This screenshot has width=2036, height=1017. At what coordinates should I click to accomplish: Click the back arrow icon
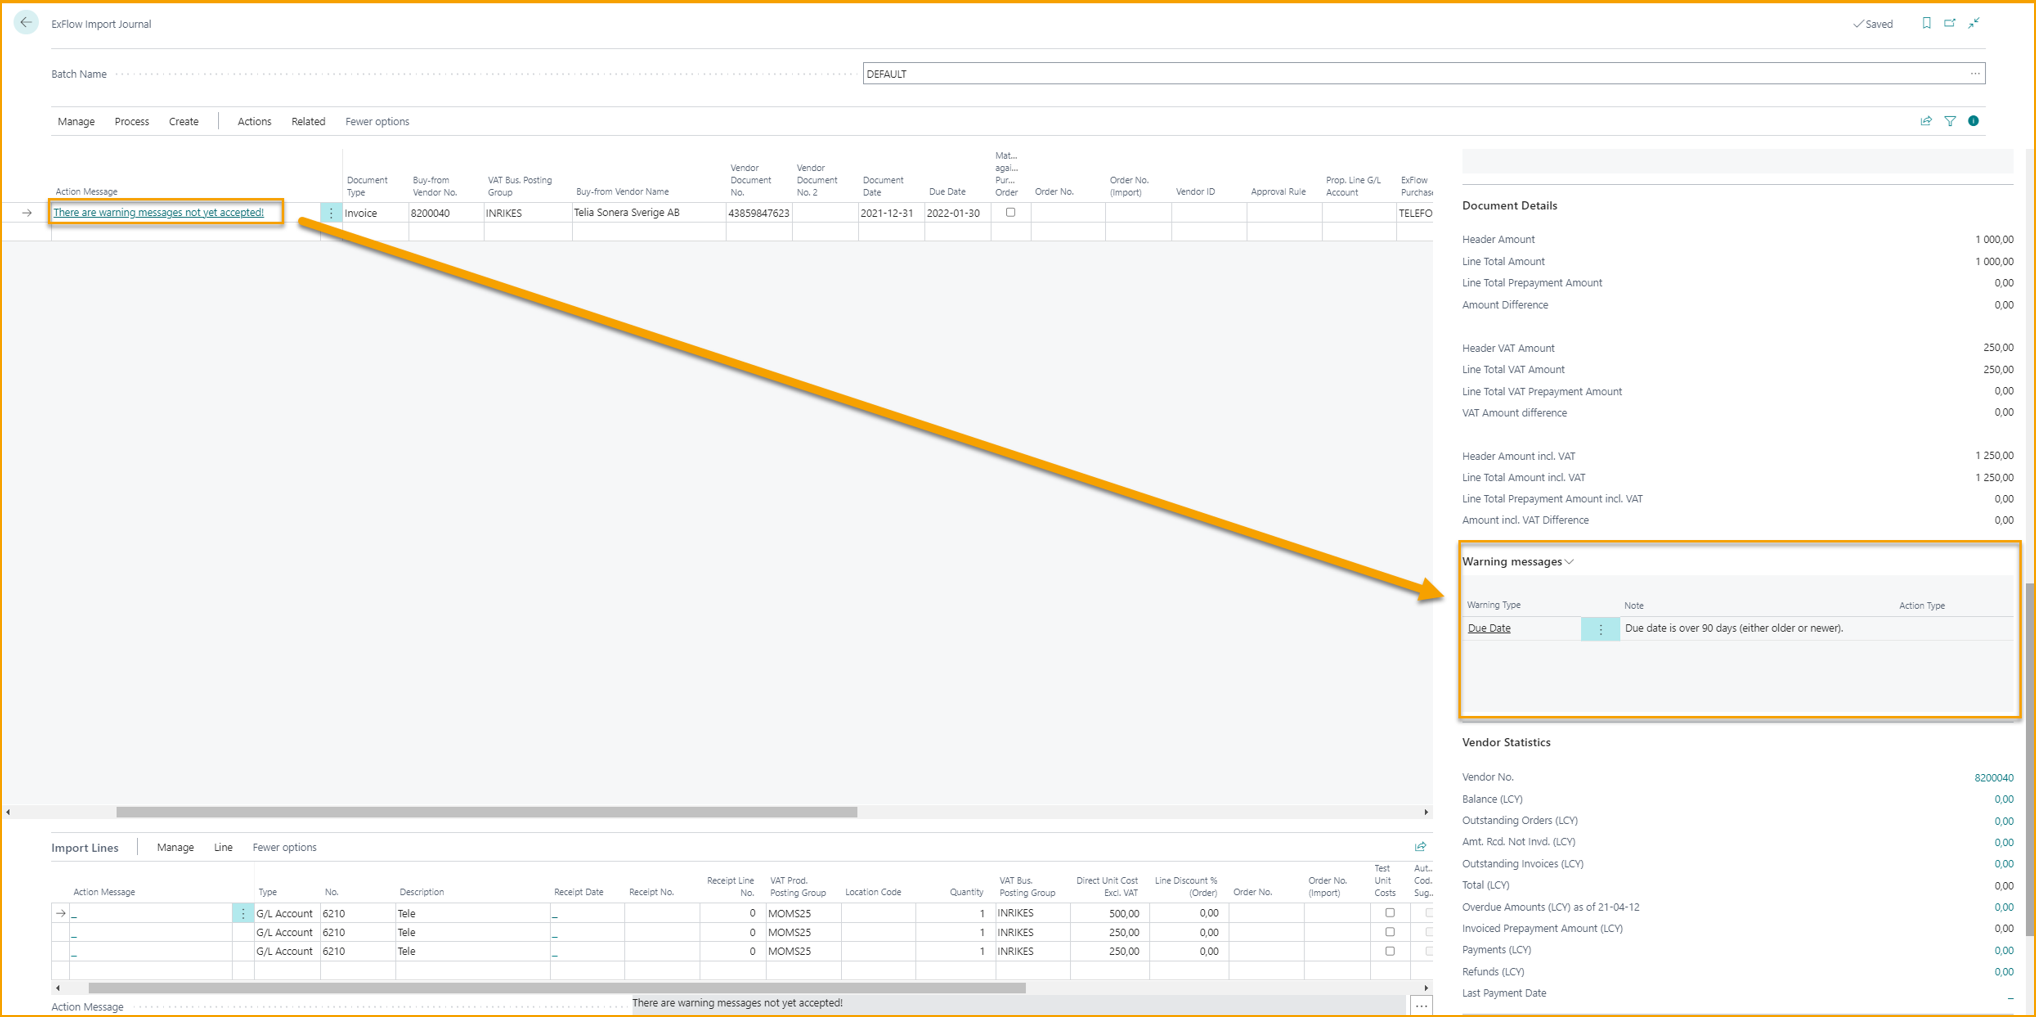click(x=26, y=22)
